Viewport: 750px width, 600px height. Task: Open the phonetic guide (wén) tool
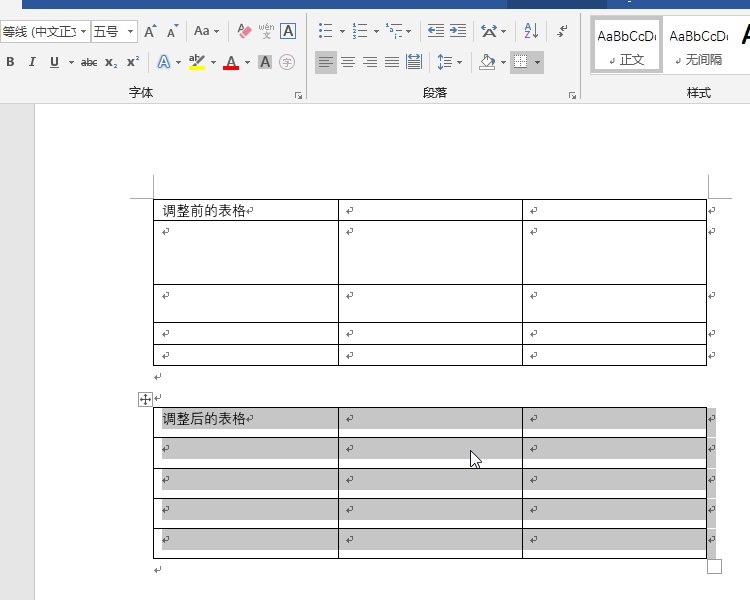click(x=266, y=32)
